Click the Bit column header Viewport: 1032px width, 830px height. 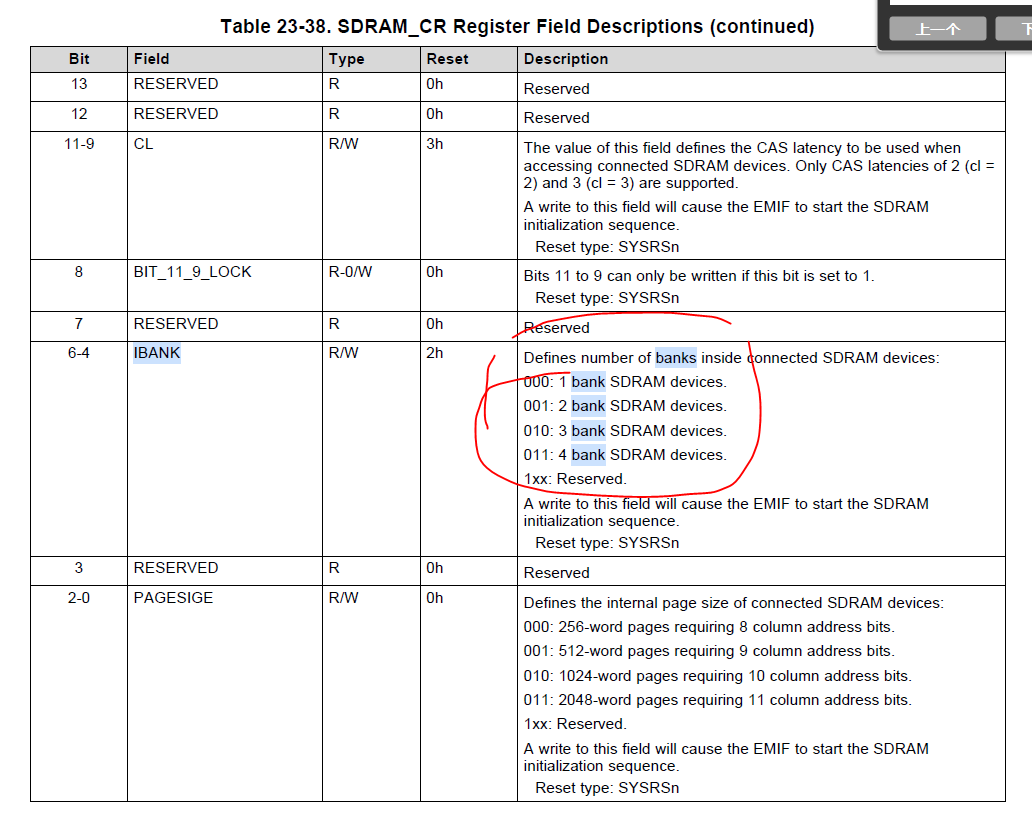[78, 59]
